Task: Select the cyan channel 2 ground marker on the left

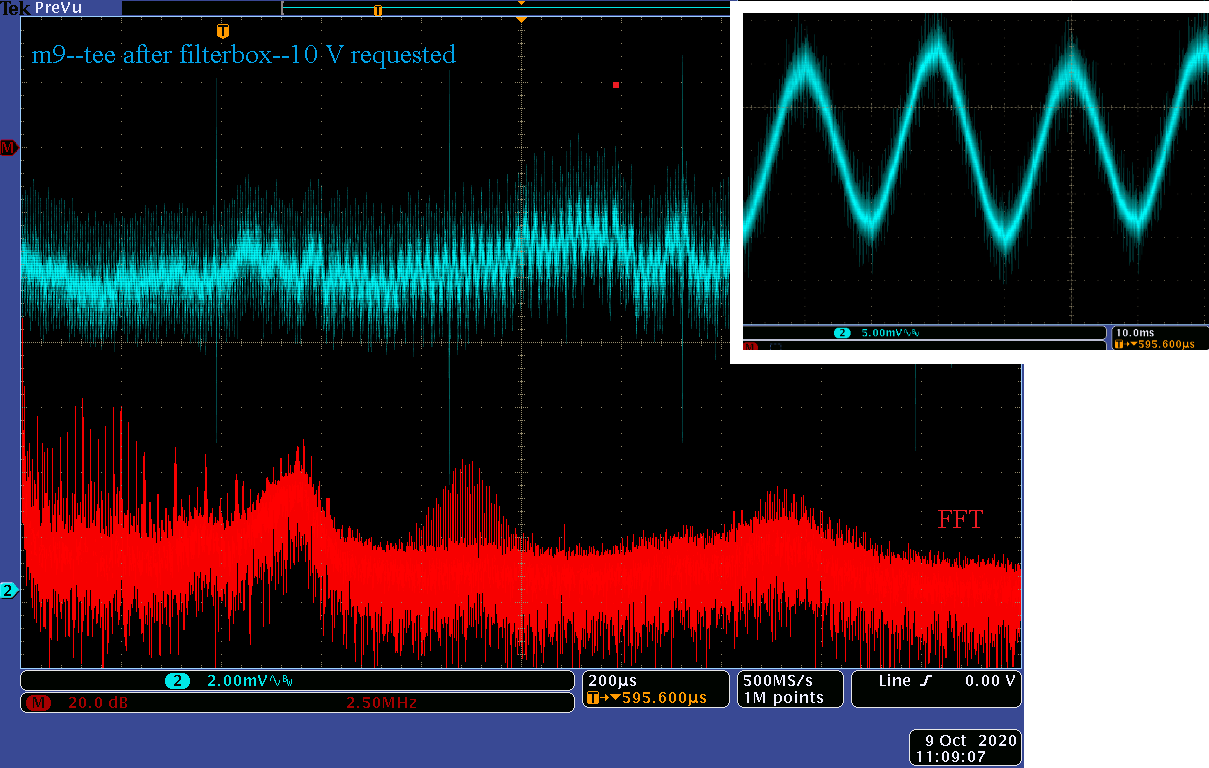Action: 9,590
